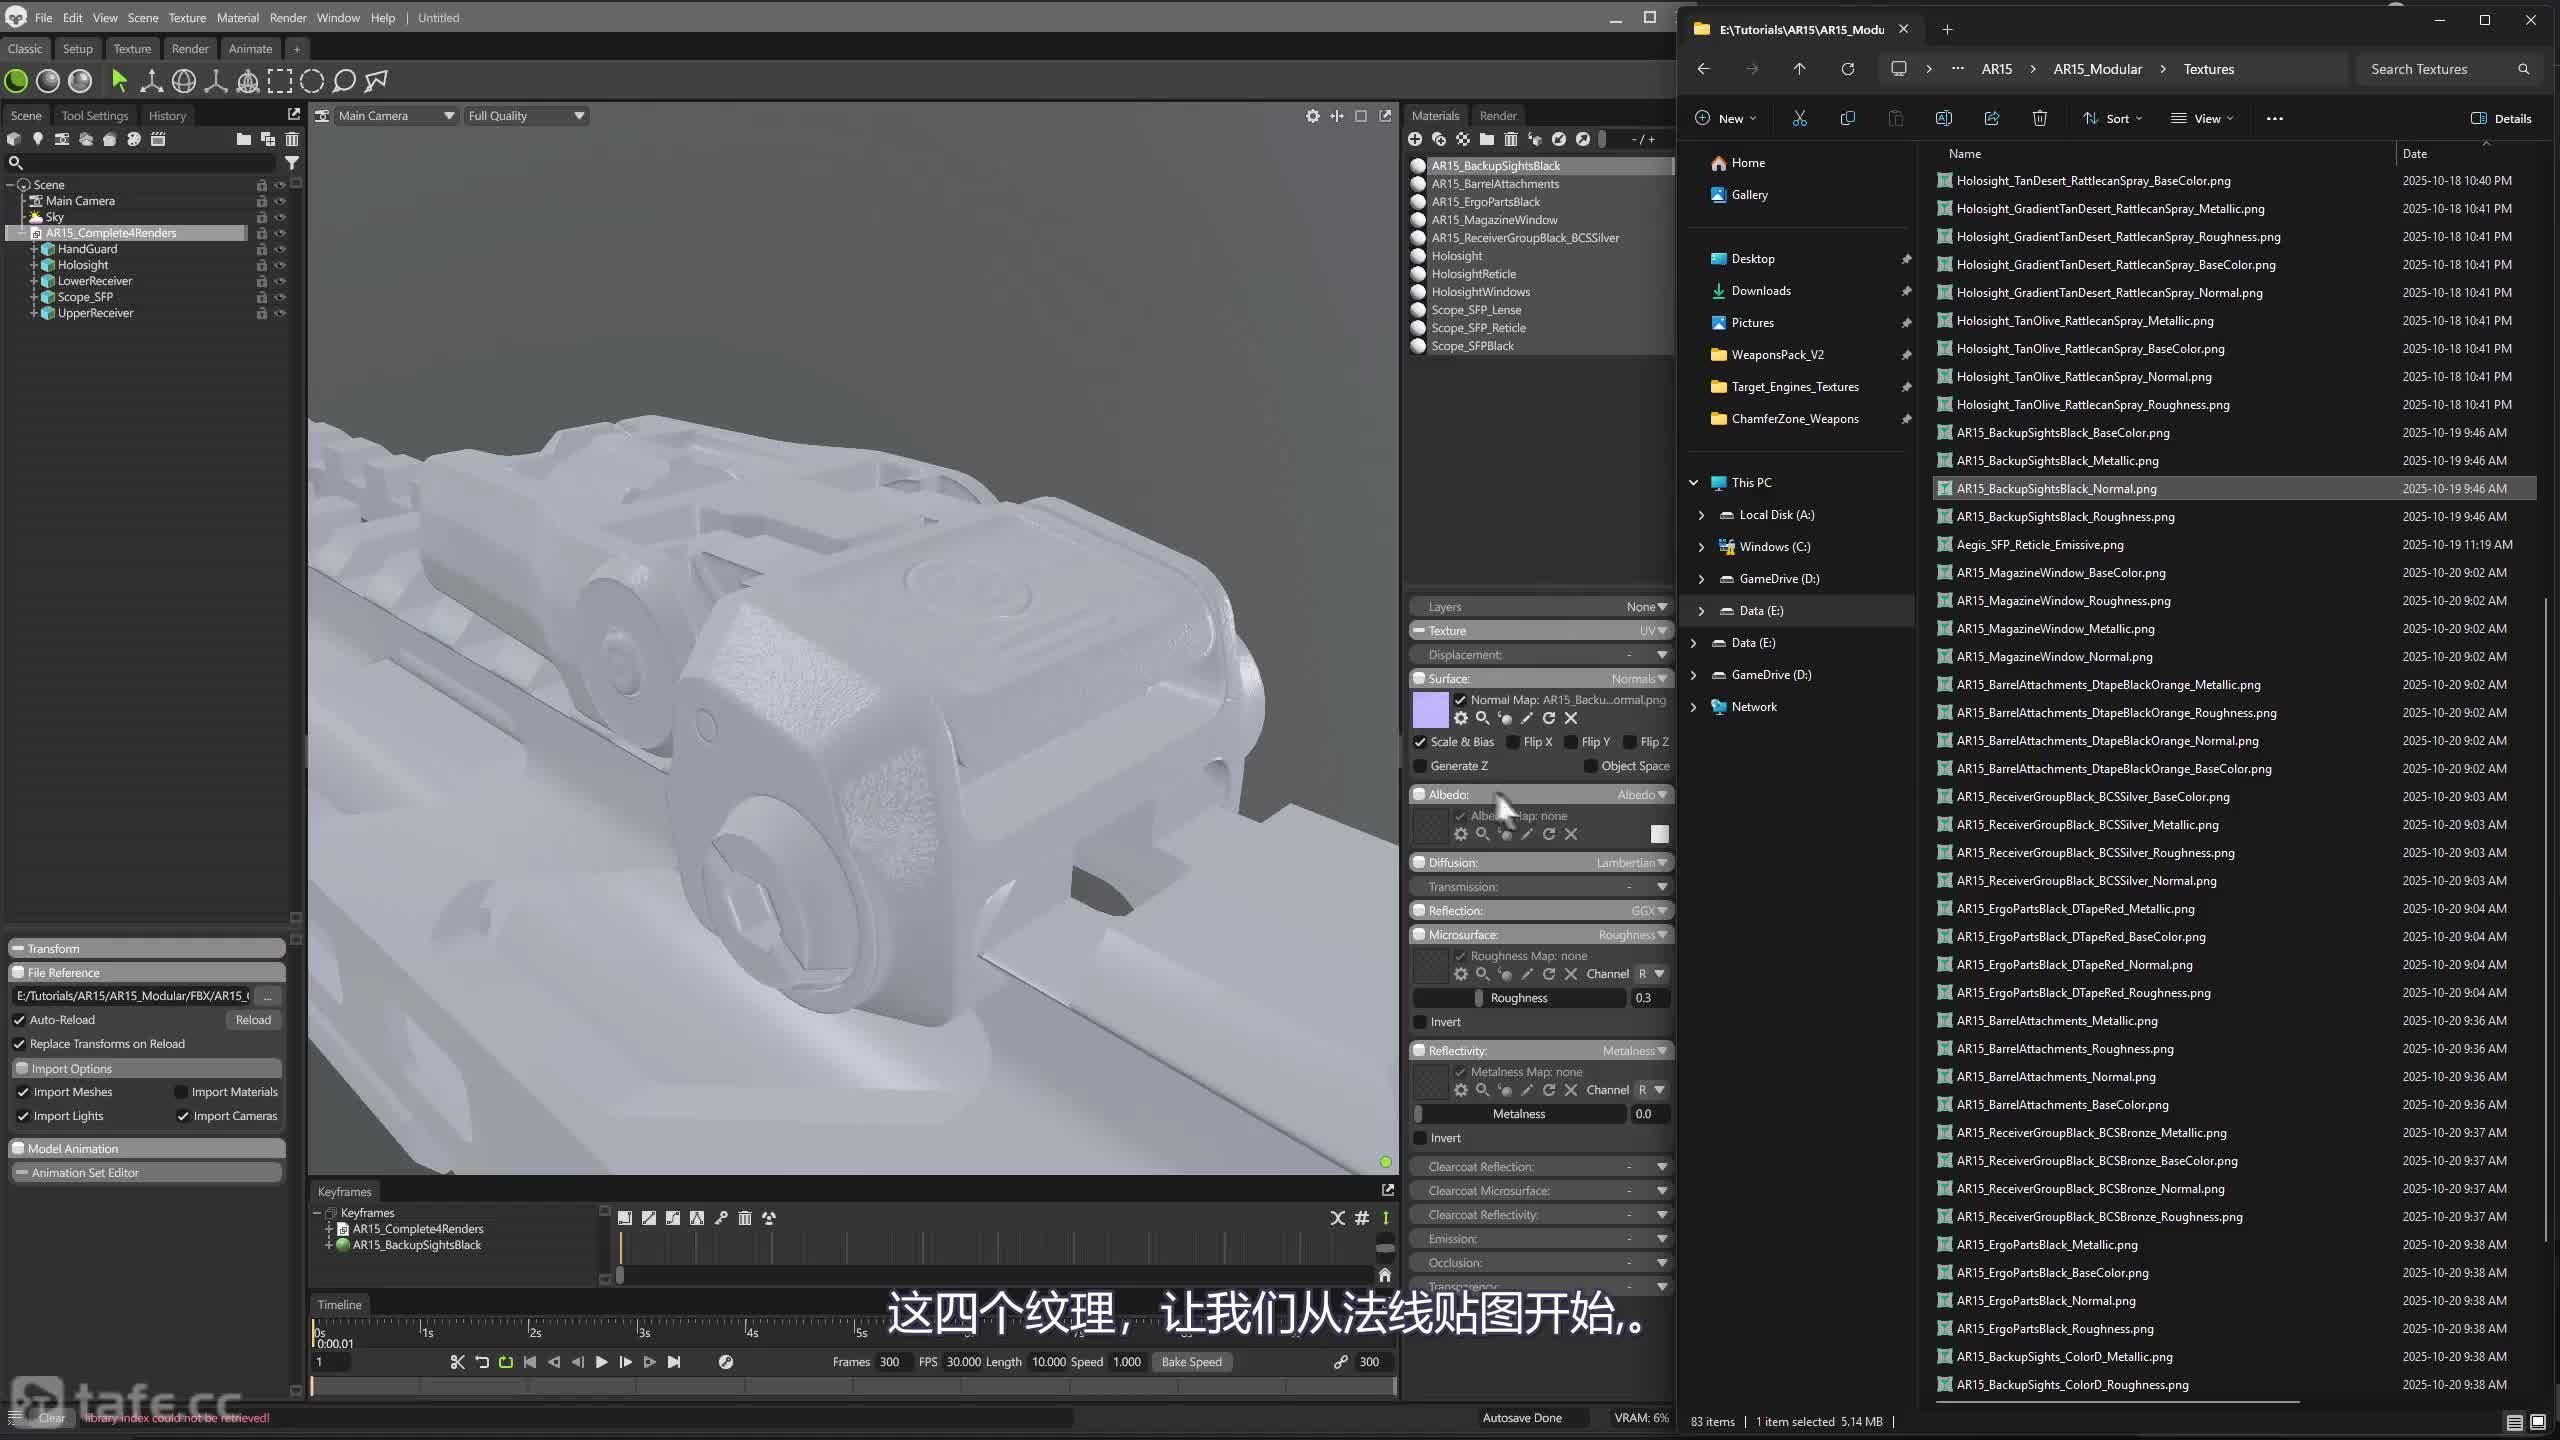Delete file using Explorer trash icon

[x=2040, y=118]
